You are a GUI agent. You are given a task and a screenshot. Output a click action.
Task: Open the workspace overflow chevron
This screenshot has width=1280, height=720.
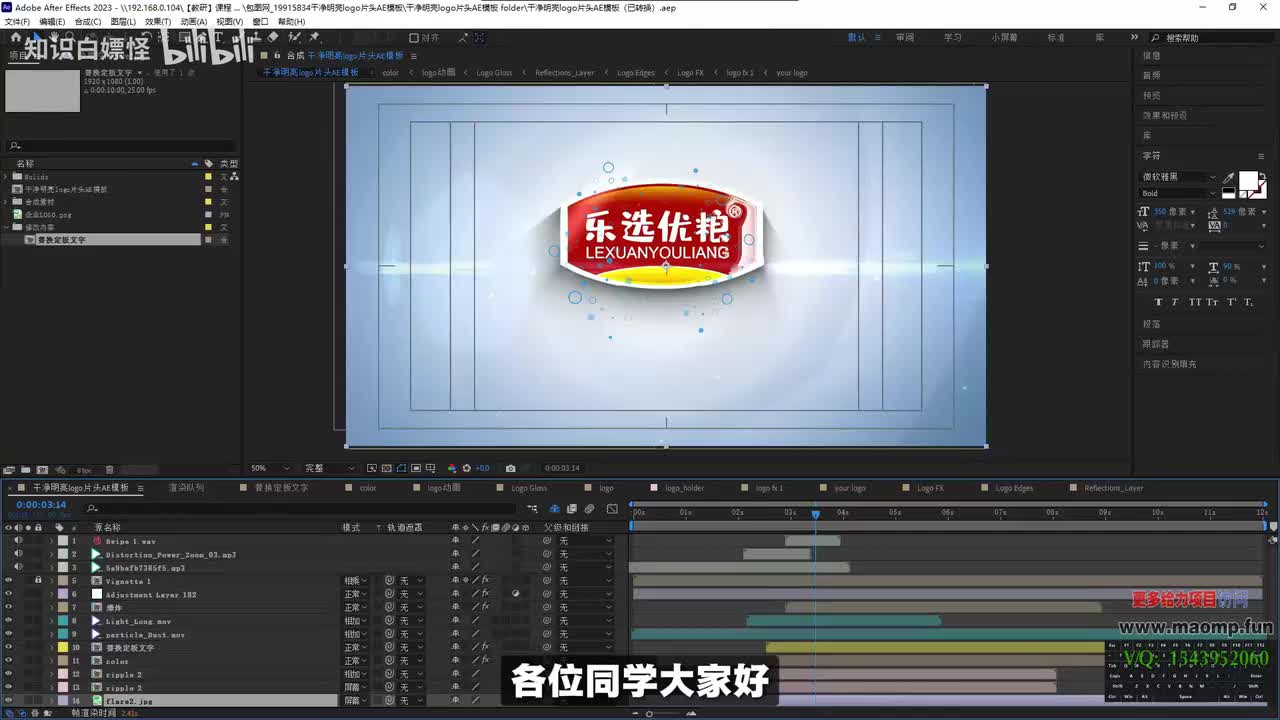(1135, 37)
